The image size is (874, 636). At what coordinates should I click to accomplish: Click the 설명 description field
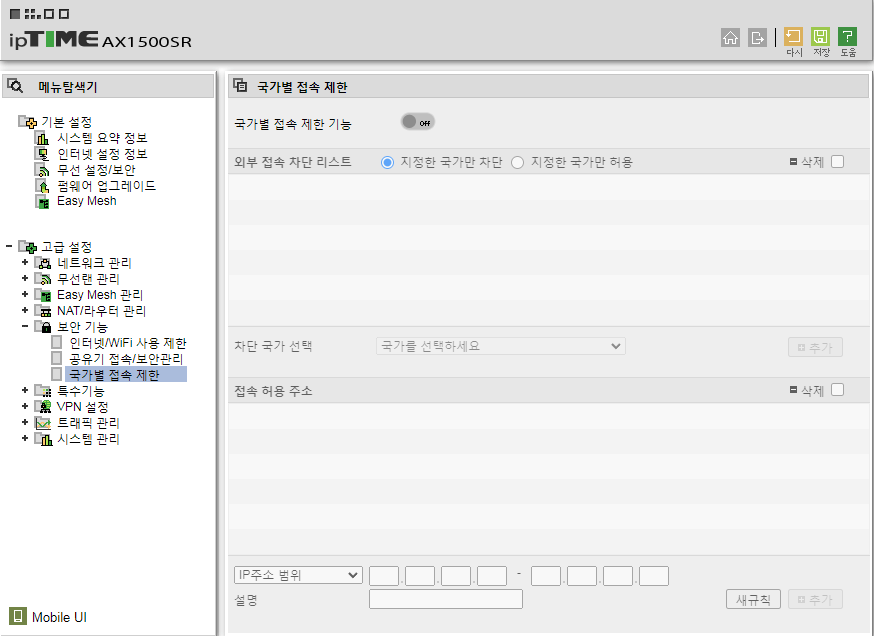click(x=446, y=599)
